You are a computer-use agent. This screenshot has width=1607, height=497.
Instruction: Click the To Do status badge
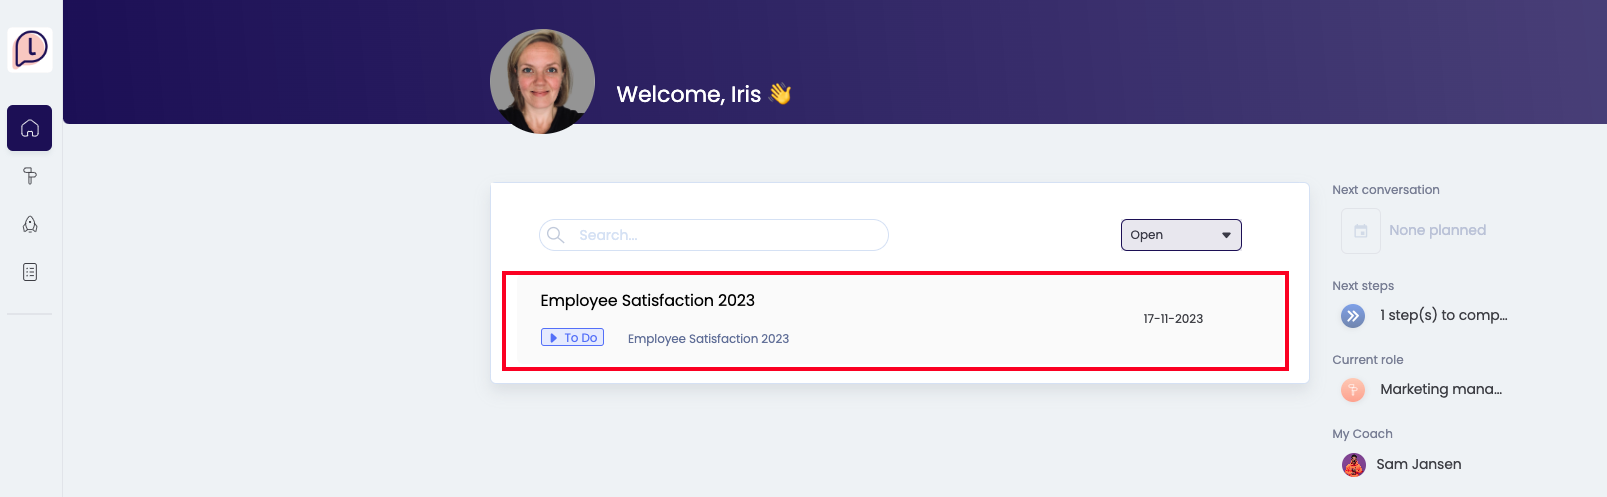572,338
